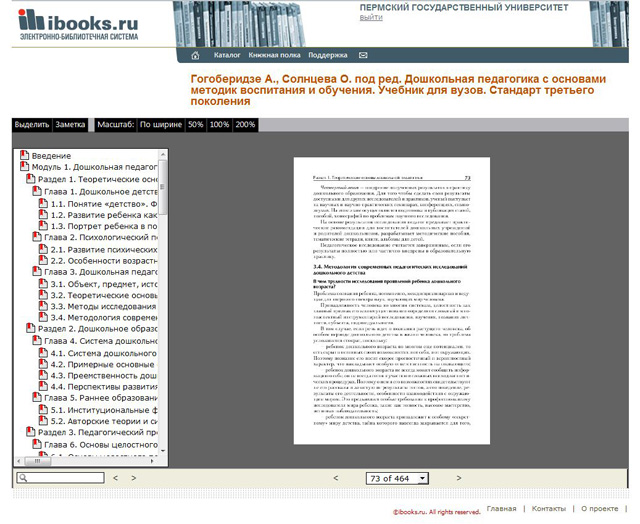Click the page icon beside Введение
This screenshot has height=524, width=640.
coord(24,155)
